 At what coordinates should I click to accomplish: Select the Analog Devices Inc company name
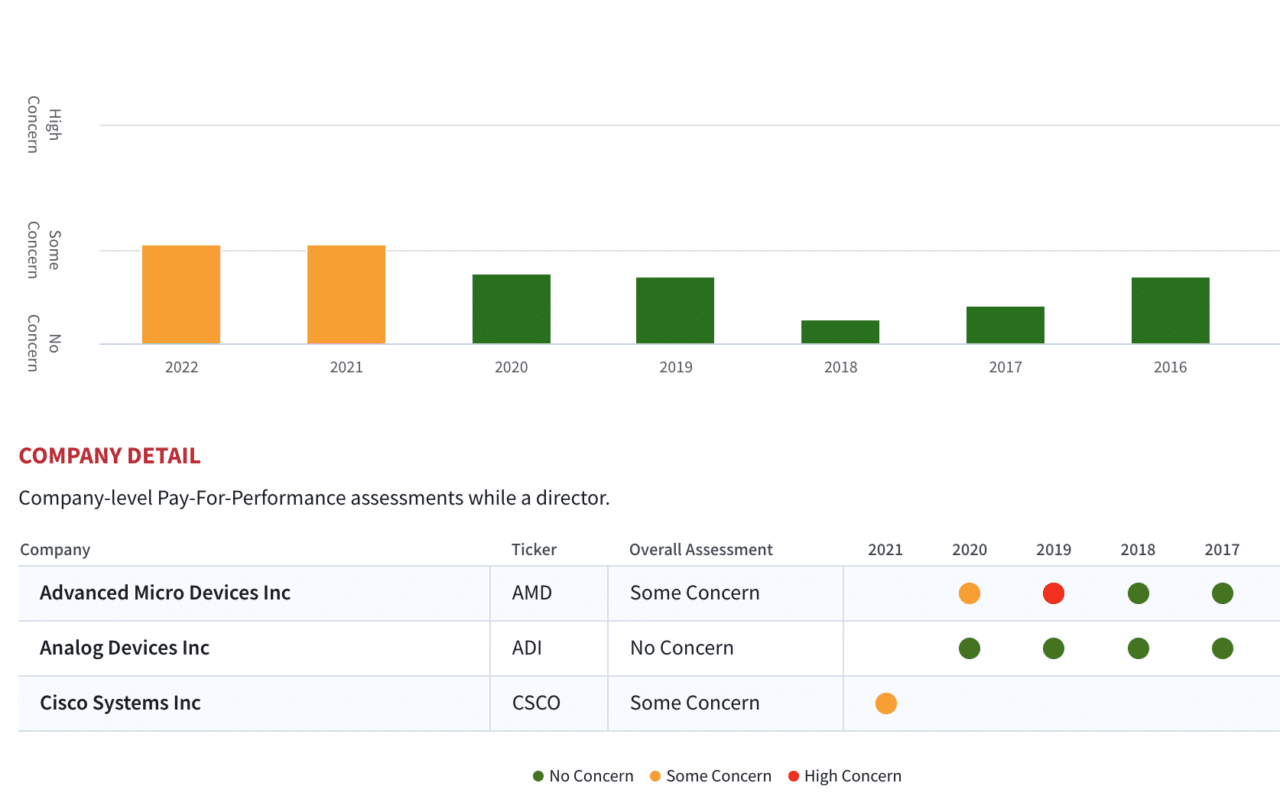(x=125, y=648)
